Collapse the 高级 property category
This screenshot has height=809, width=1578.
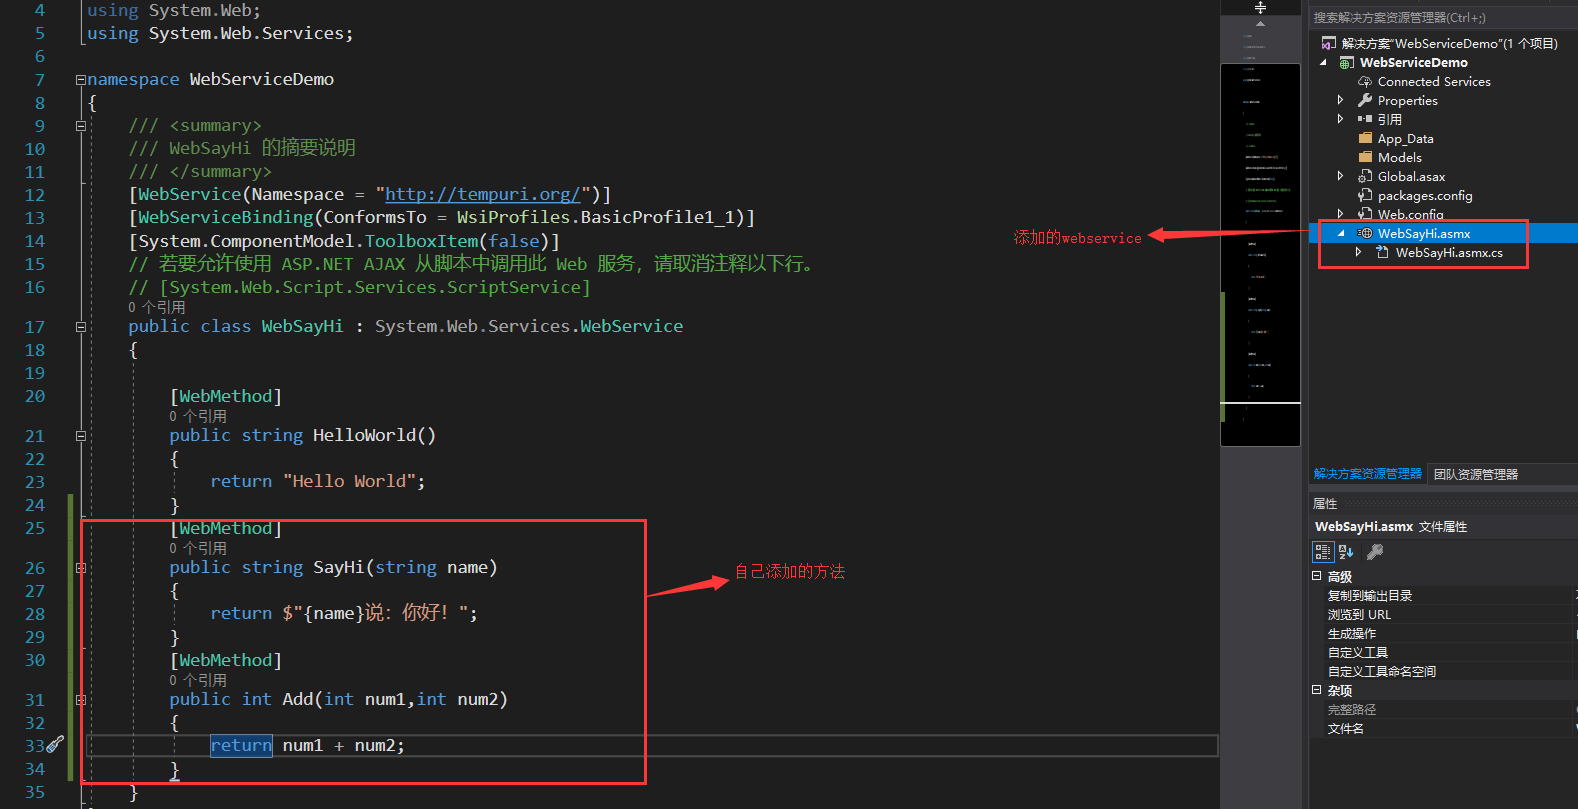1317,576
